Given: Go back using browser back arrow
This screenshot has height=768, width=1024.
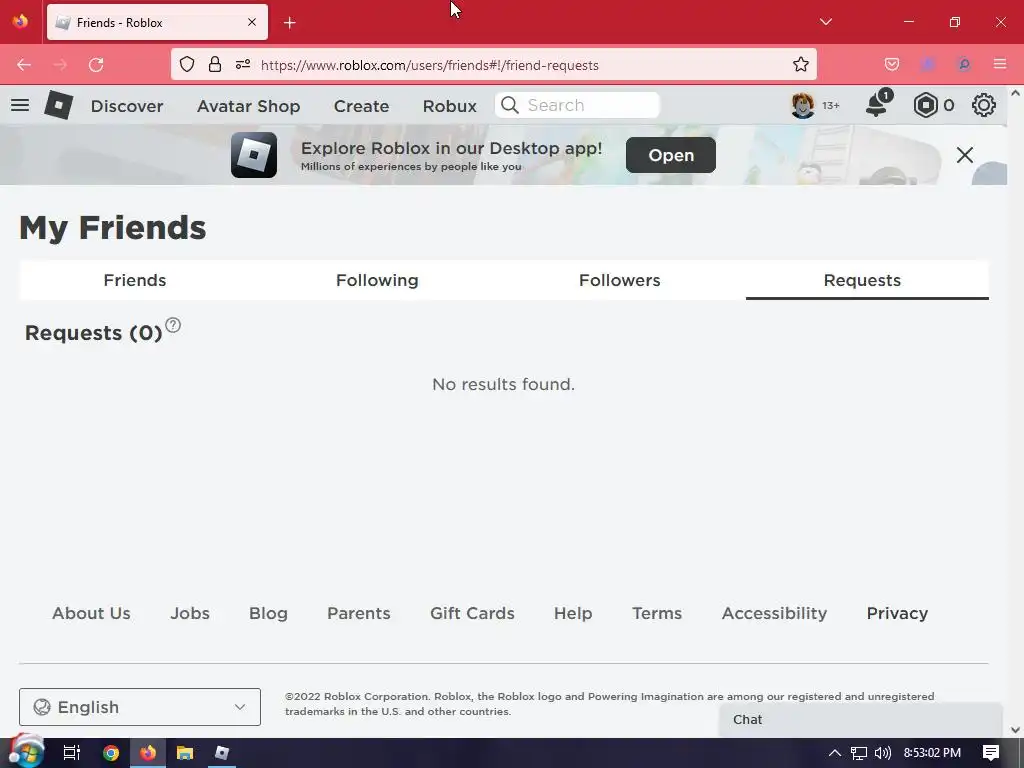Looking at the screenshot, I should tap(24, 65).
